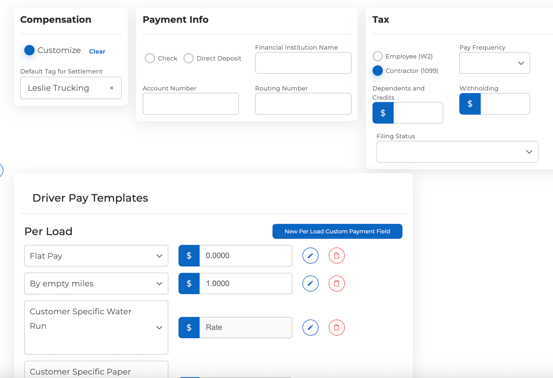Click the Per Load section heading
This screenshot has height=378, width=553.
(x=48, y=231)
